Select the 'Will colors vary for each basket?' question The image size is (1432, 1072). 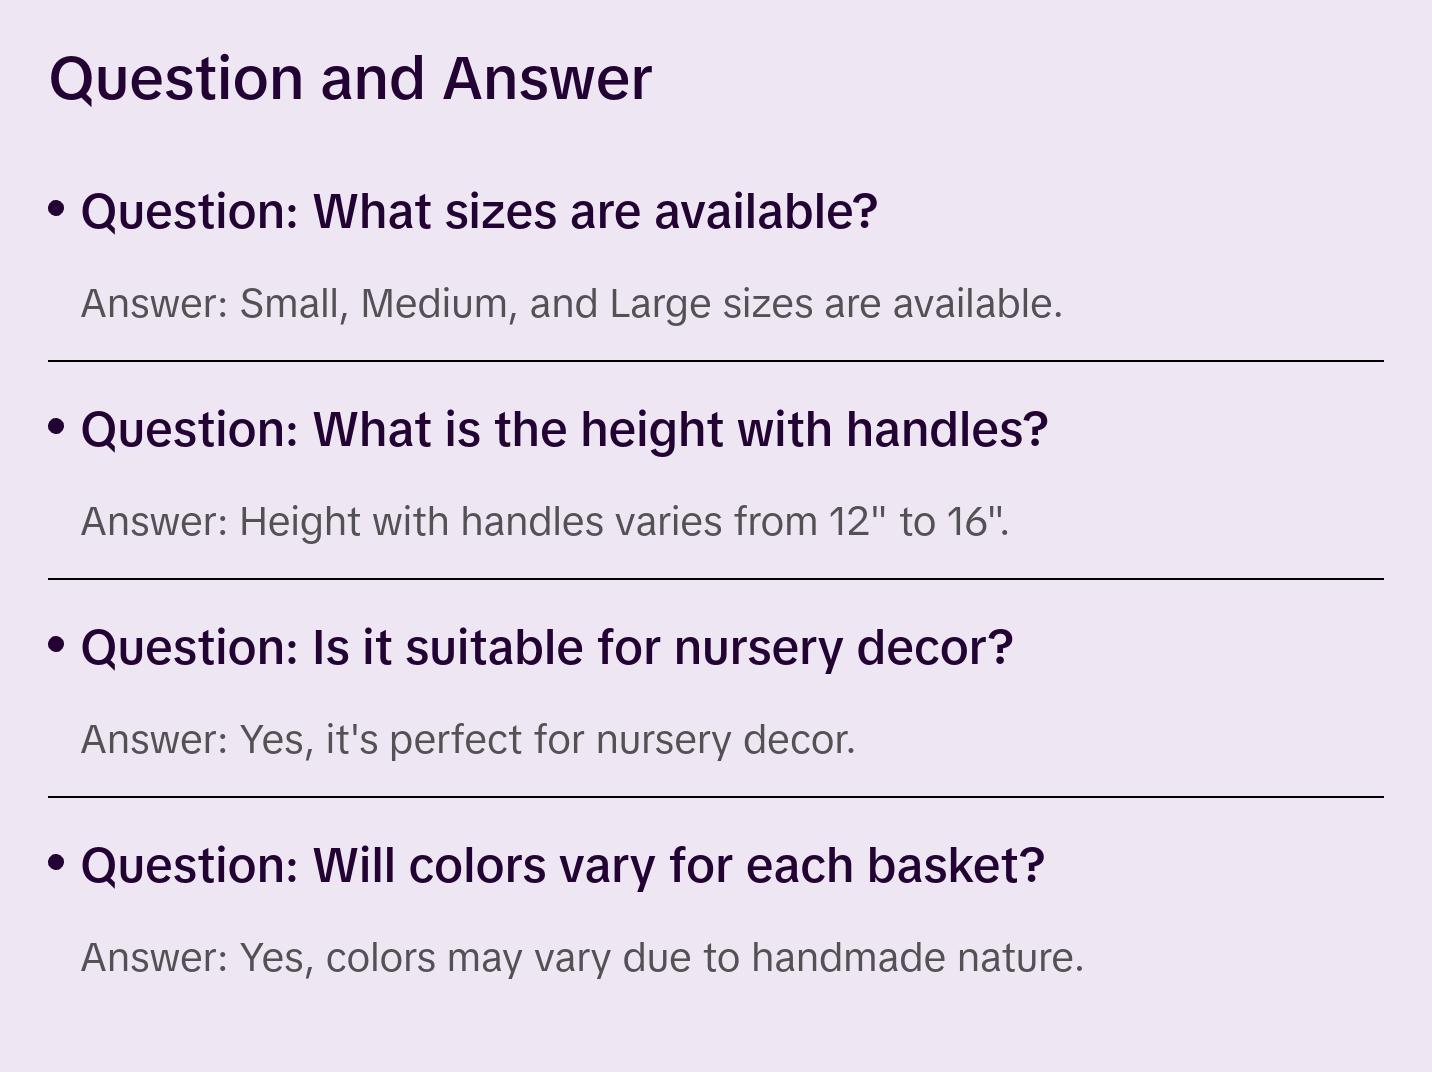562,866
